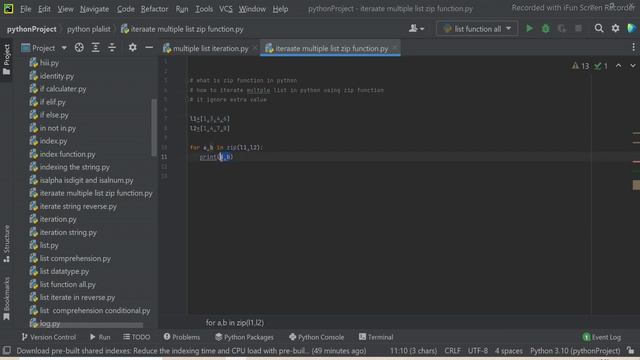Open the run configuration dropdown

[x=477, y=29]
